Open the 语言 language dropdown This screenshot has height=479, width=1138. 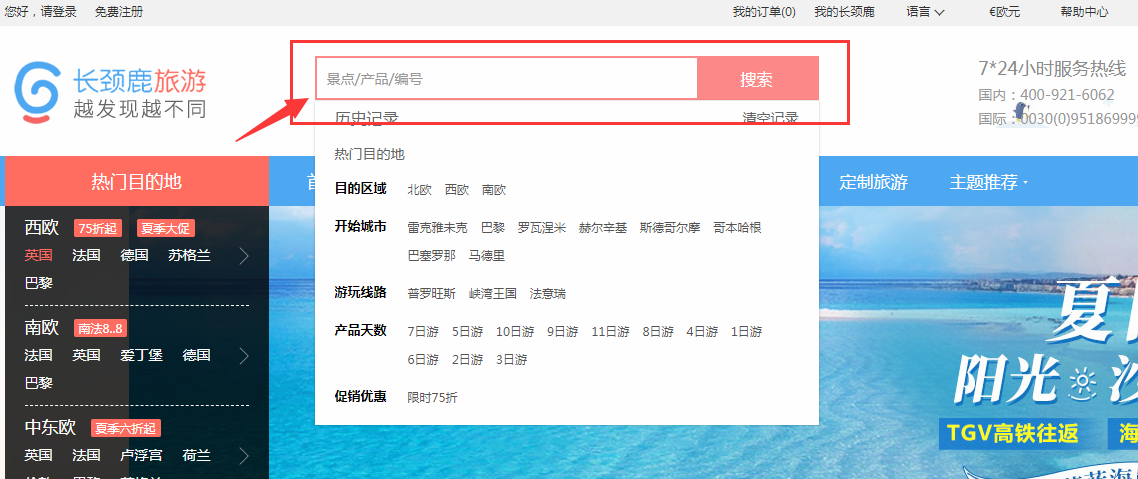pos(925,12)
